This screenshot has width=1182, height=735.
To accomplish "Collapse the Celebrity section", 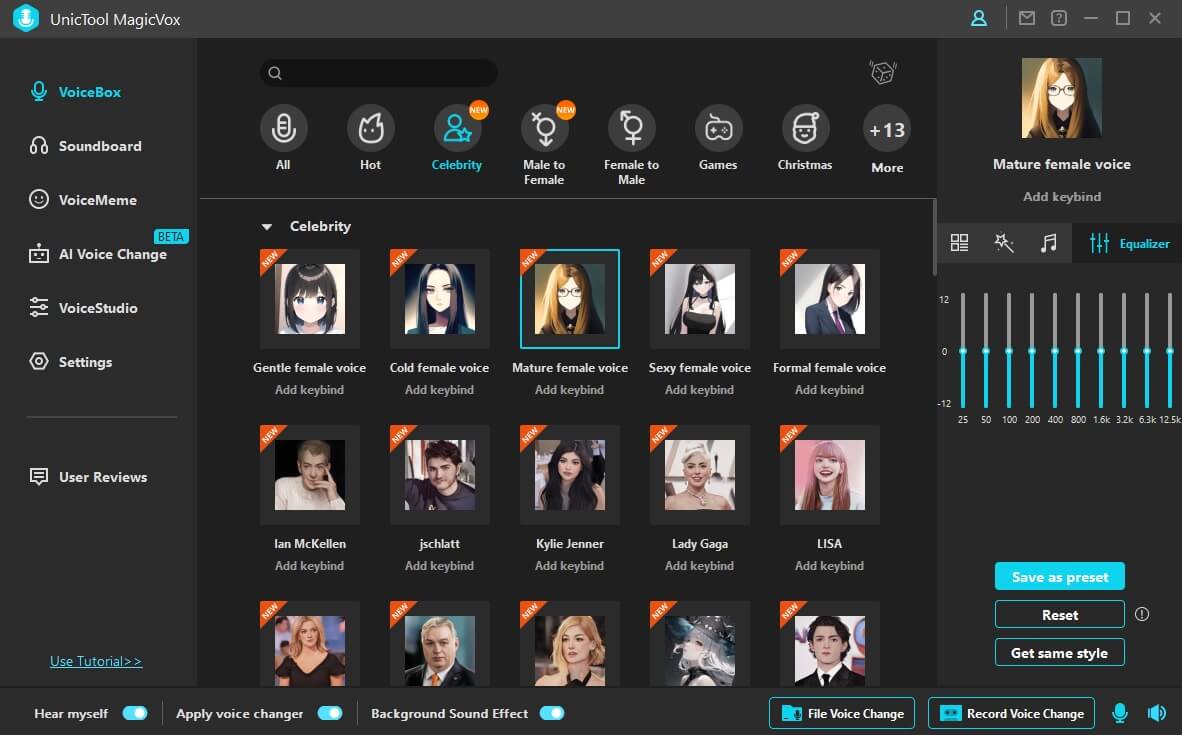I will point(266,226).
